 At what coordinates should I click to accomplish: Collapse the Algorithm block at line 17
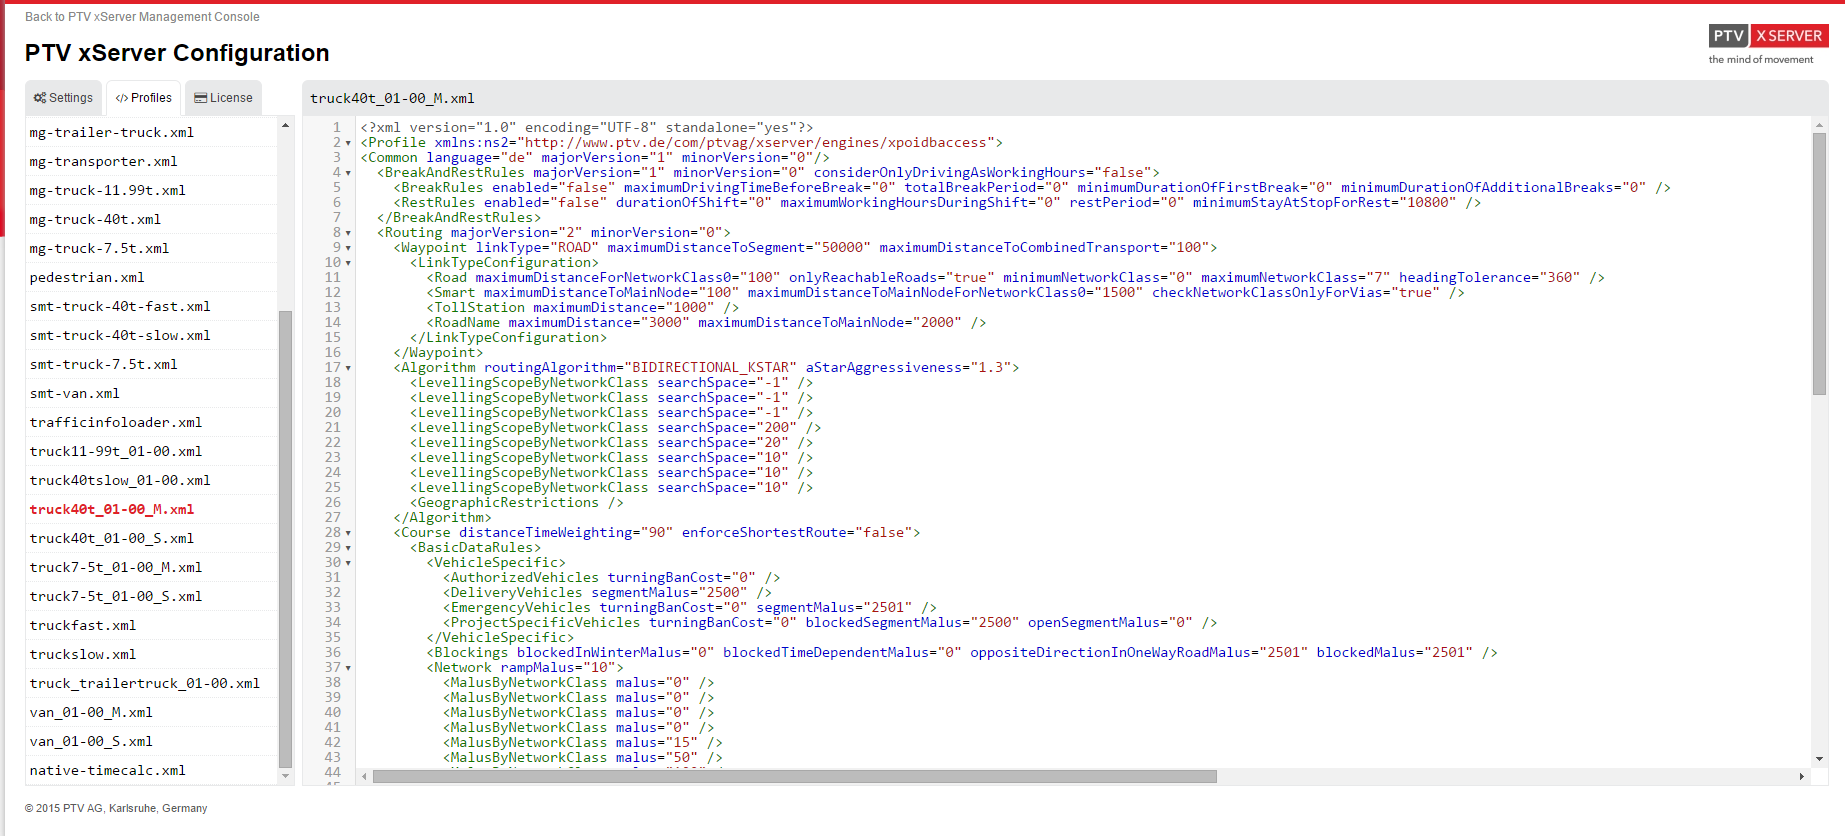point(348,368)
